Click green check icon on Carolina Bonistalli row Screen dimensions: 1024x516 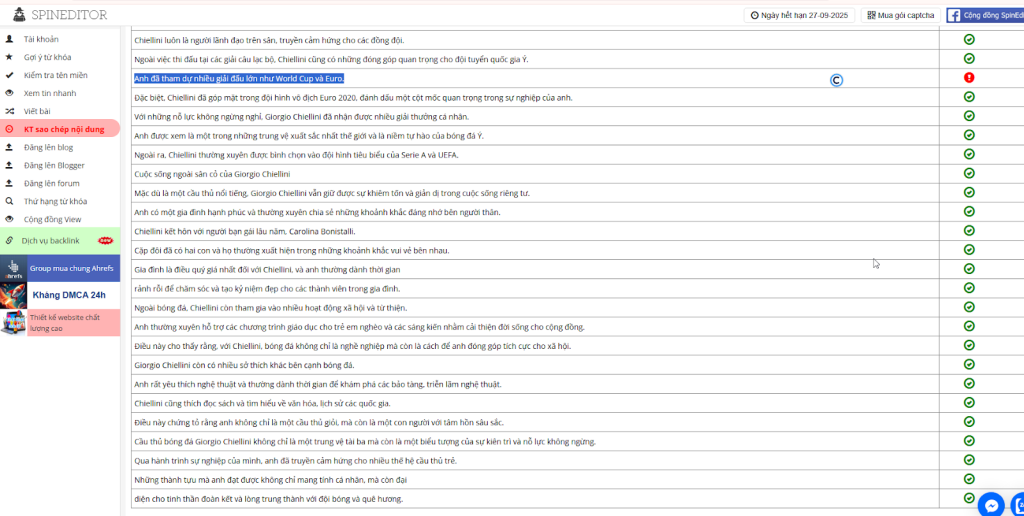tap(969, 231)
